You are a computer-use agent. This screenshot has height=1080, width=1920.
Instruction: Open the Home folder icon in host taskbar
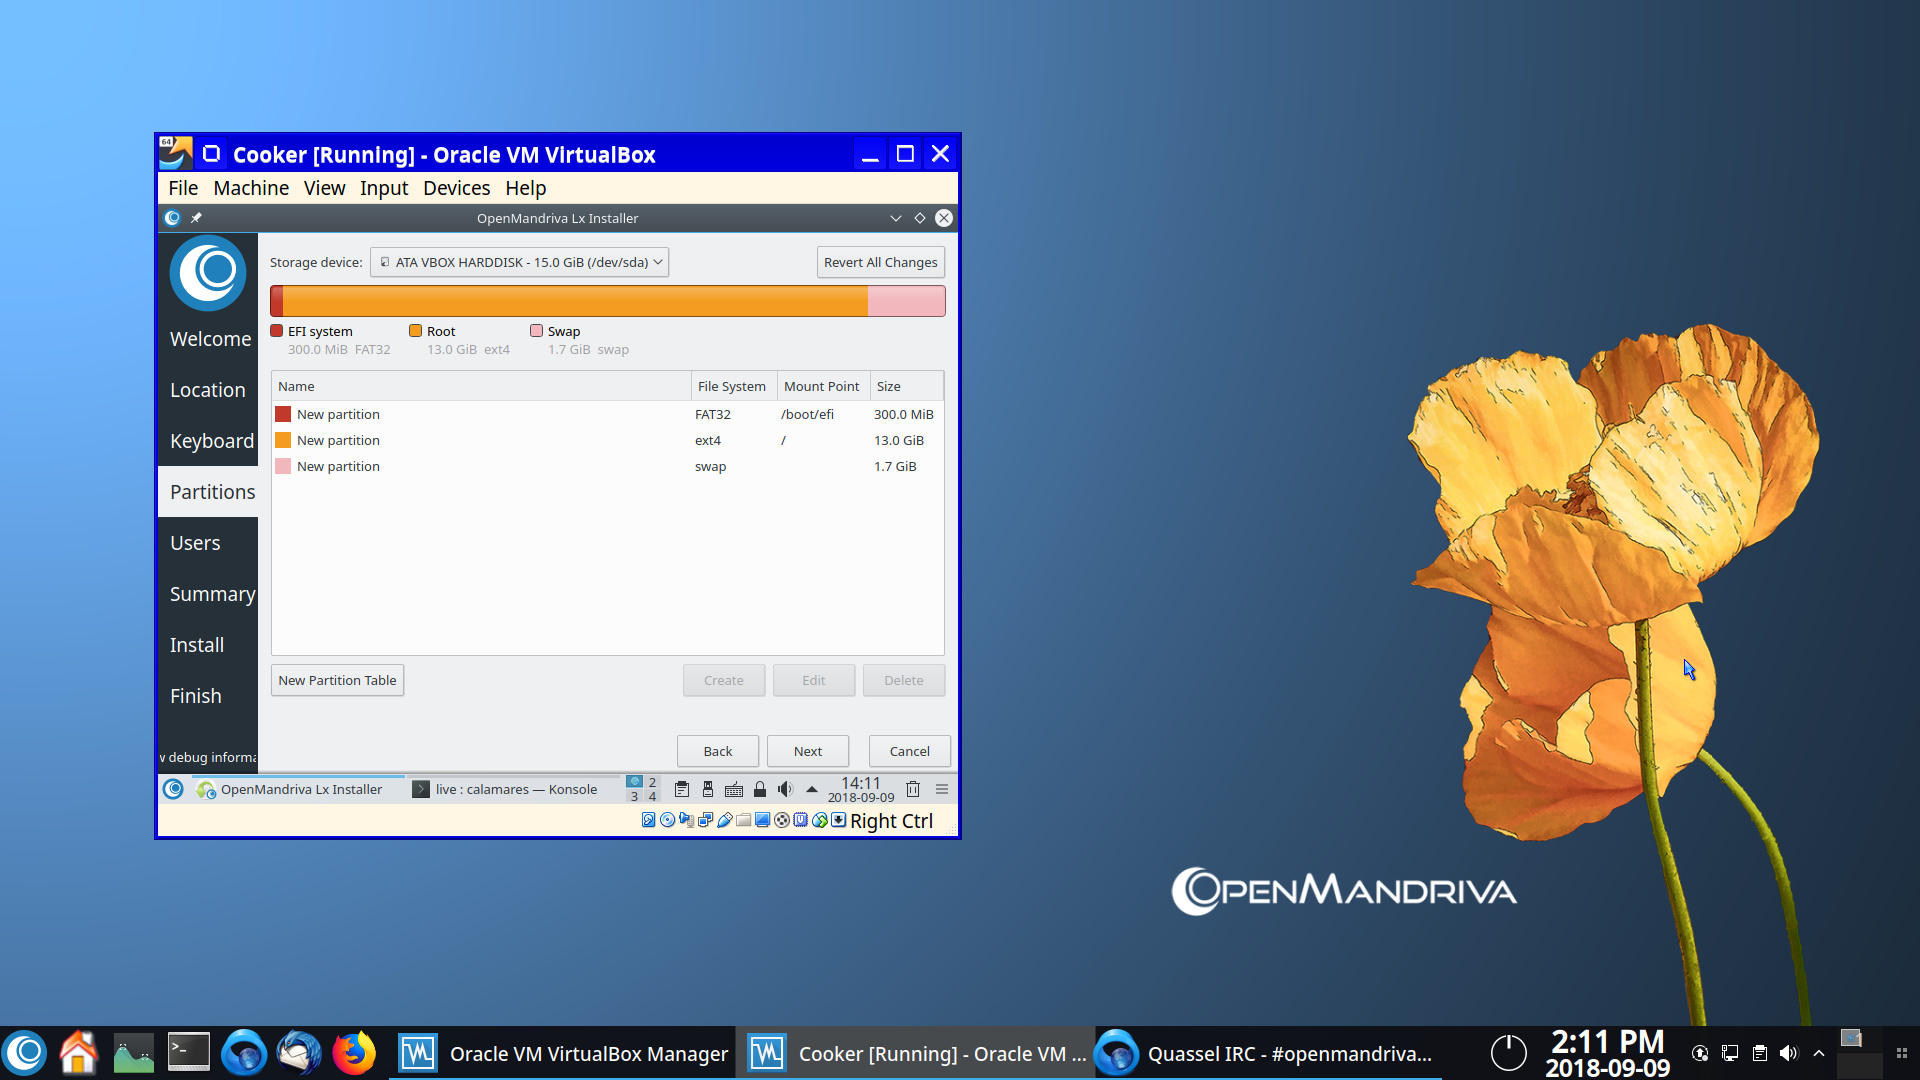(x=79, y=1053)
